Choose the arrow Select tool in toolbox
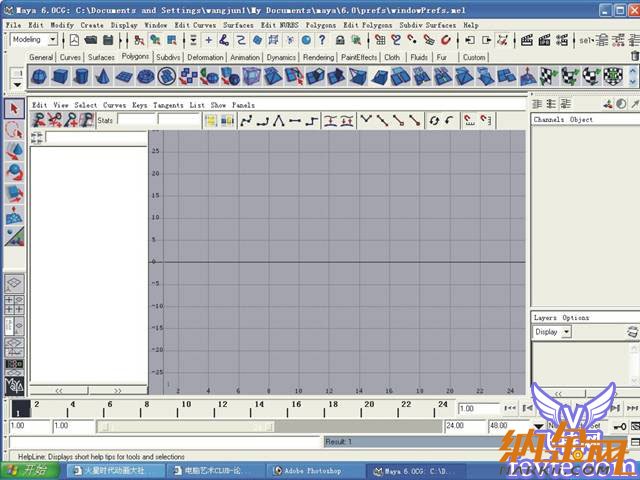The width and height of the screenshot is (640, 480). point(14,109)
